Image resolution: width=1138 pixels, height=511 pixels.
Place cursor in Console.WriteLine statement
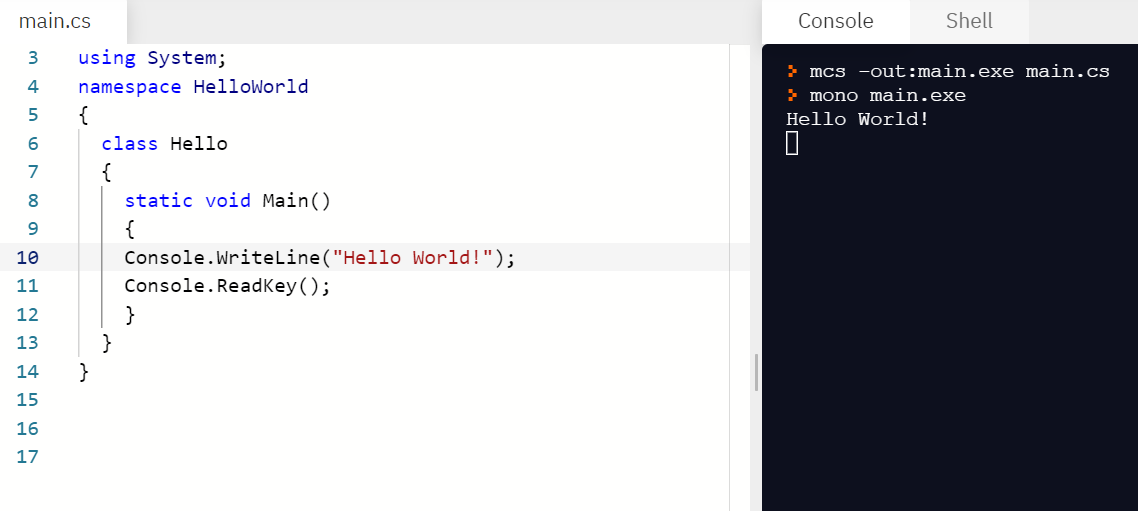tap(319, 258)
